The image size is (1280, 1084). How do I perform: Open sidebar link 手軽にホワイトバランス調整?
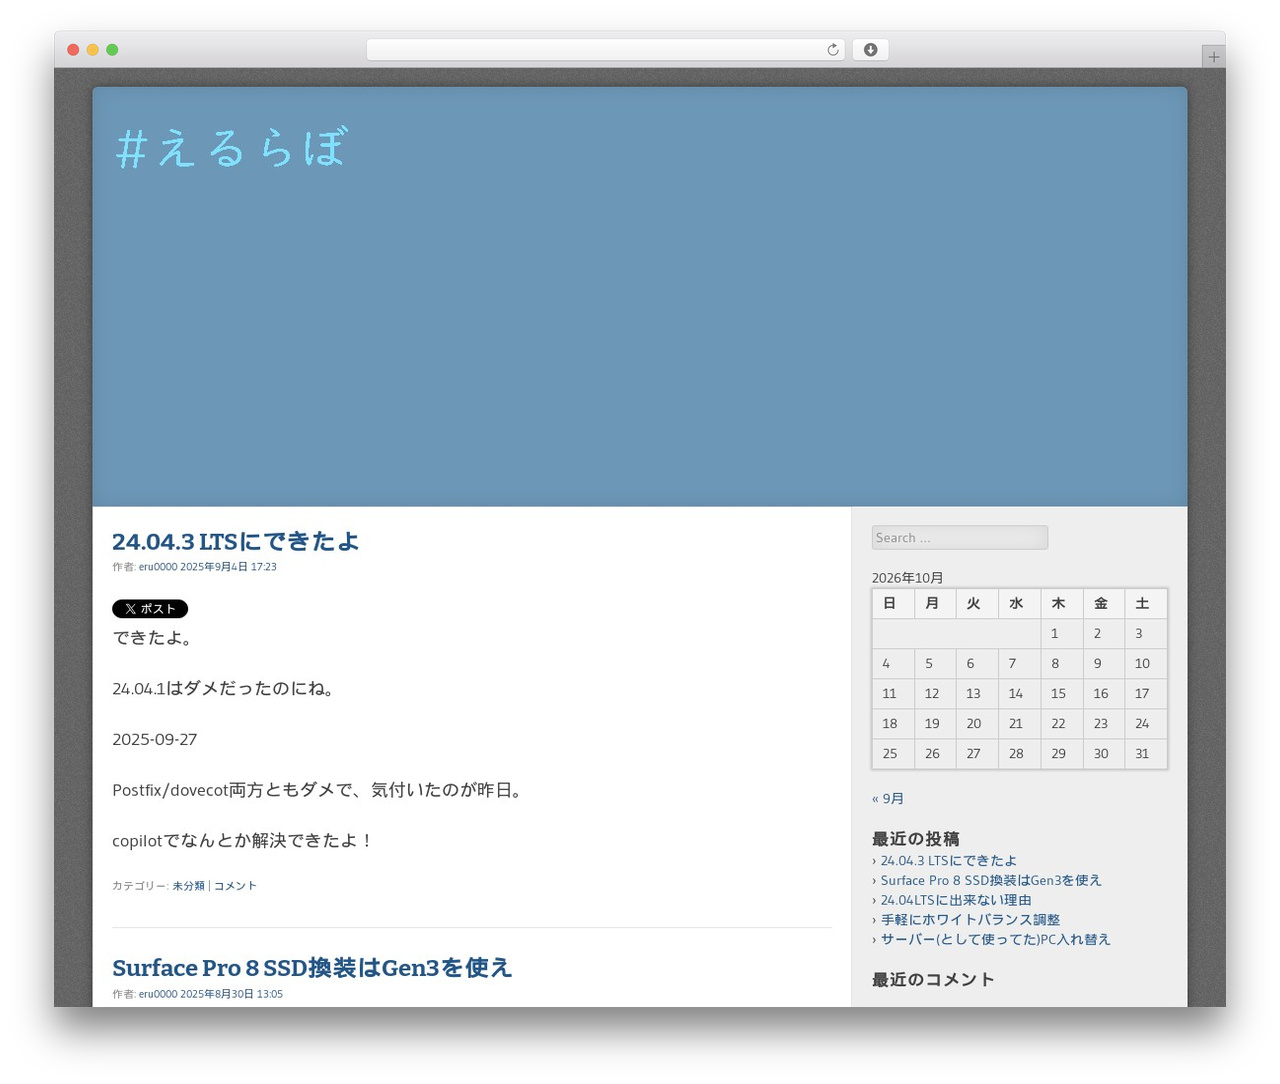tap(970, 919)
